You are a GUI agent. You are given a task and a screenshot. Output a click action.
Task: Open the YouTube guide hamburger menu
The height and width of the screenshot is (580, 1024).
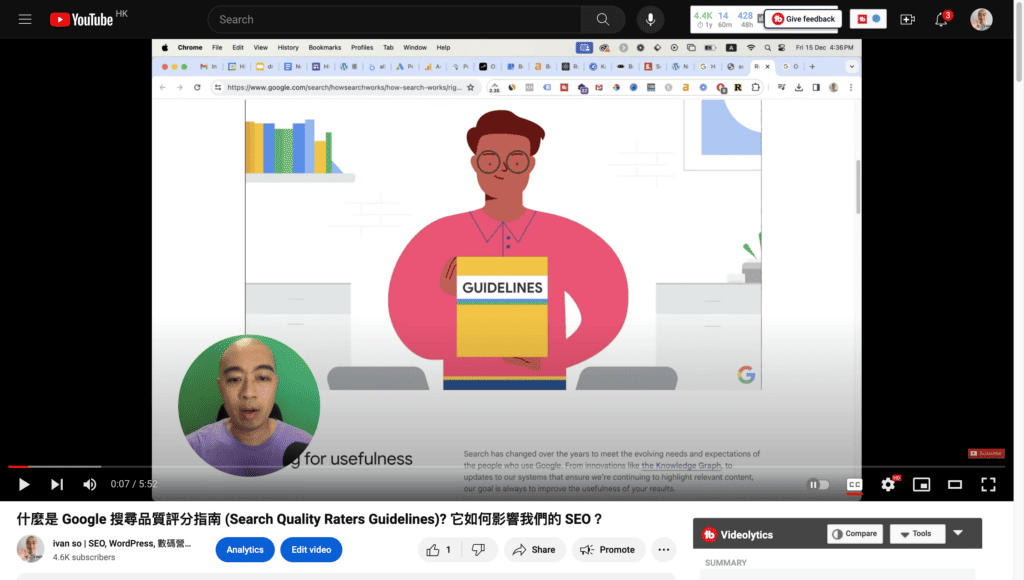25,20
